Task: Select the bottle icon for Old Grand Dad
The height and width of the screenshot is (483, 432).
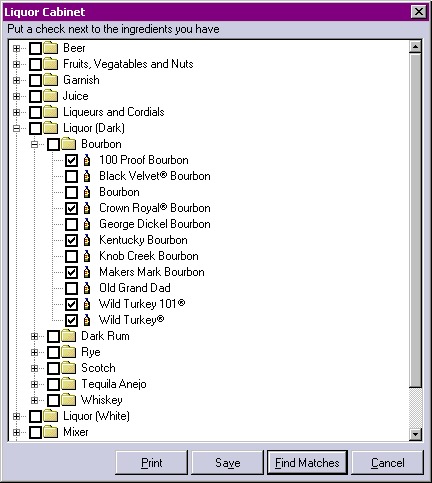Action: (87, 288)
